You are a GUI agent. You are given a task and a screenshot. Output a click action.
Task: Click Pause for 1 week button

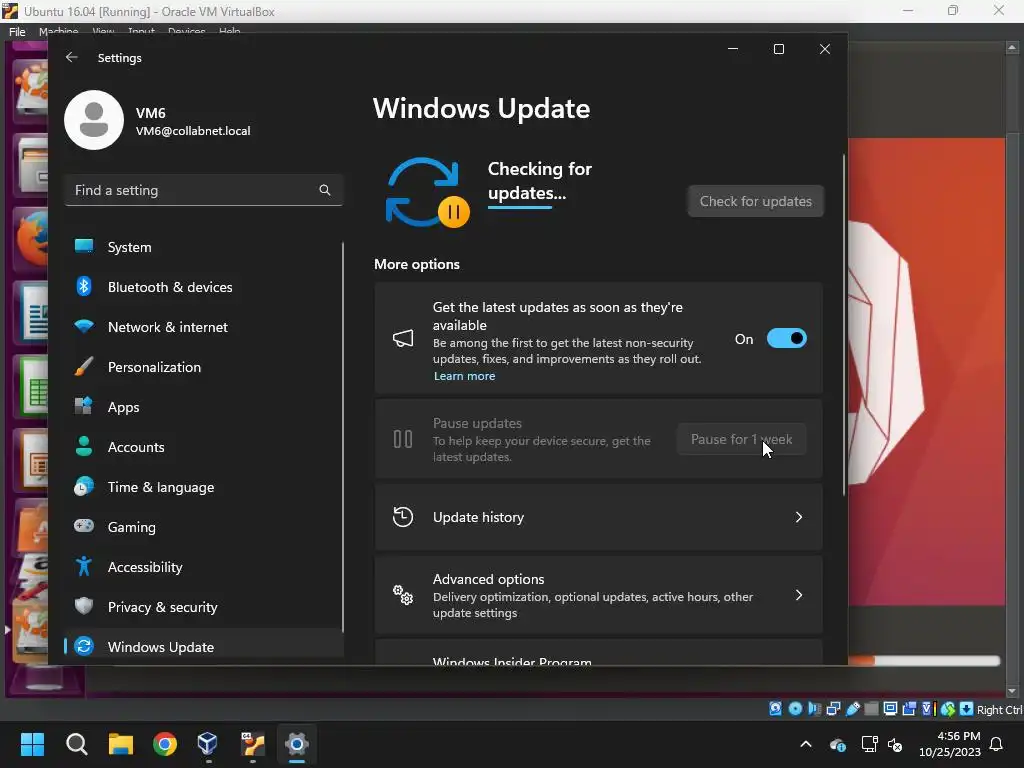coord(741,439)
